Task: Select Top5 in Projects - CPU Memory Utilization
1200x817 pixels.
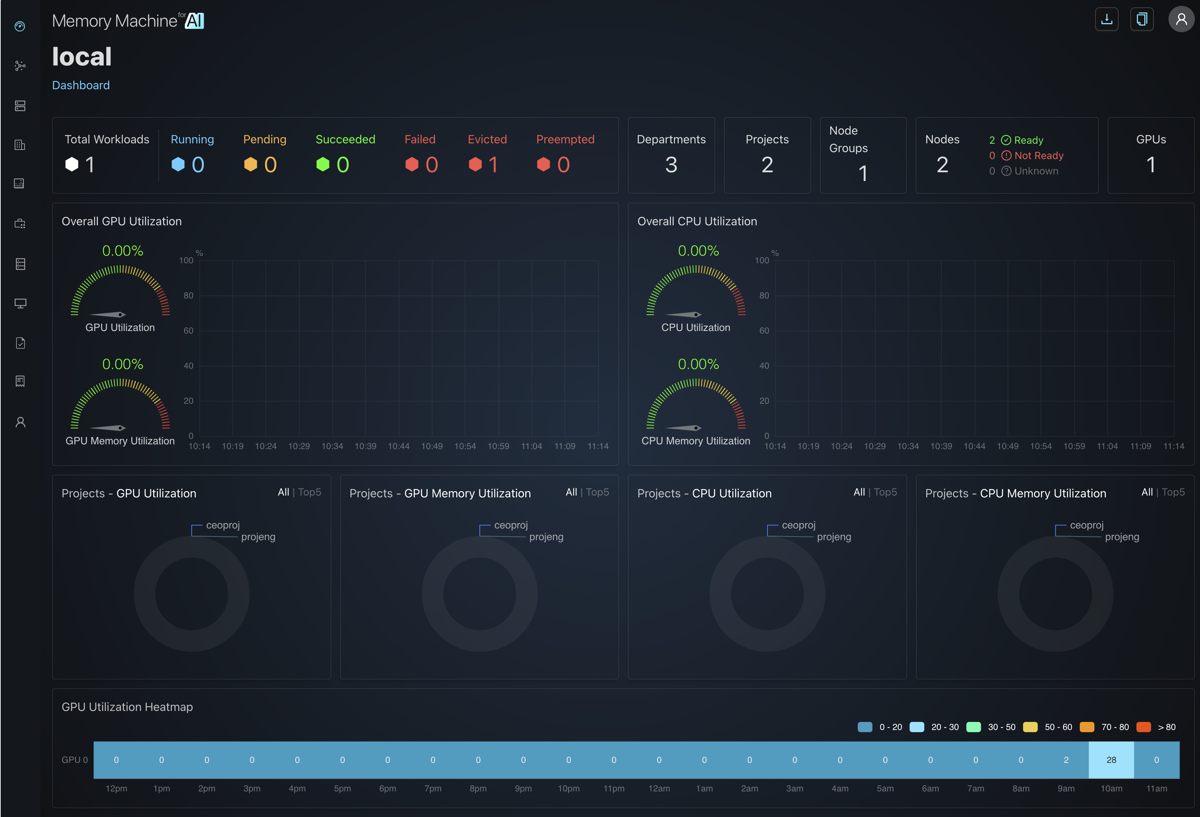Action: coord(1173,492)
